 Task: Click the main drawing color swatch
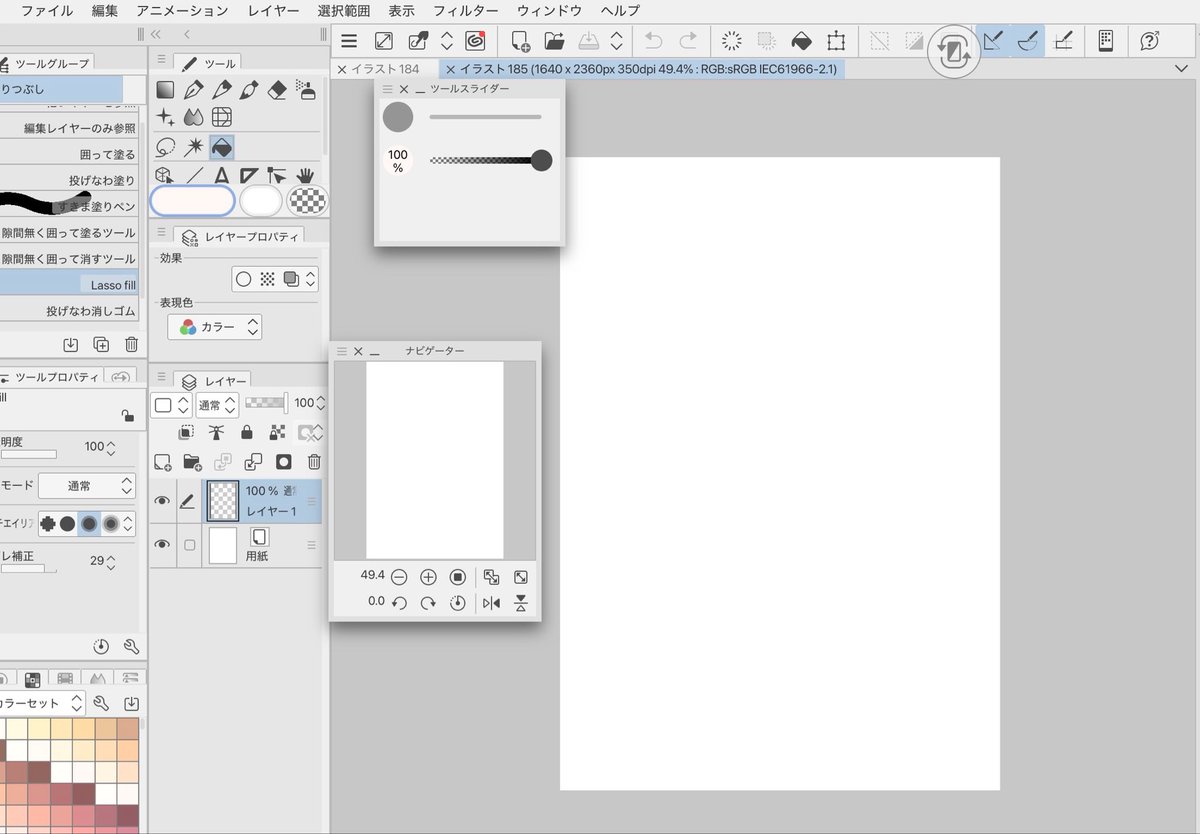193,201
